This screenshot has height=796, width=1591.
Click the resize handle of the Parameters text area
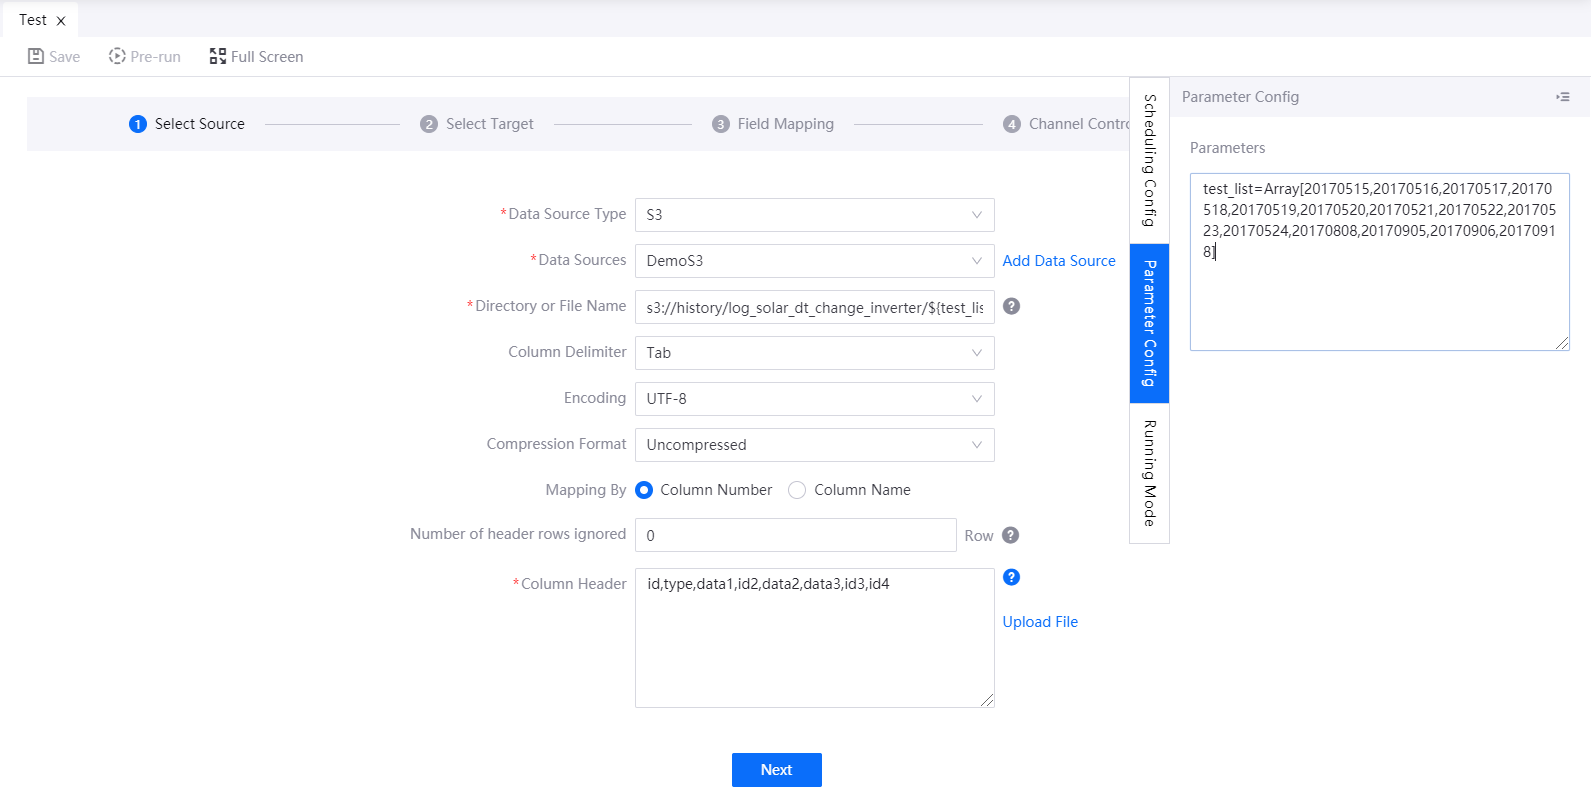click(1562, 343)
